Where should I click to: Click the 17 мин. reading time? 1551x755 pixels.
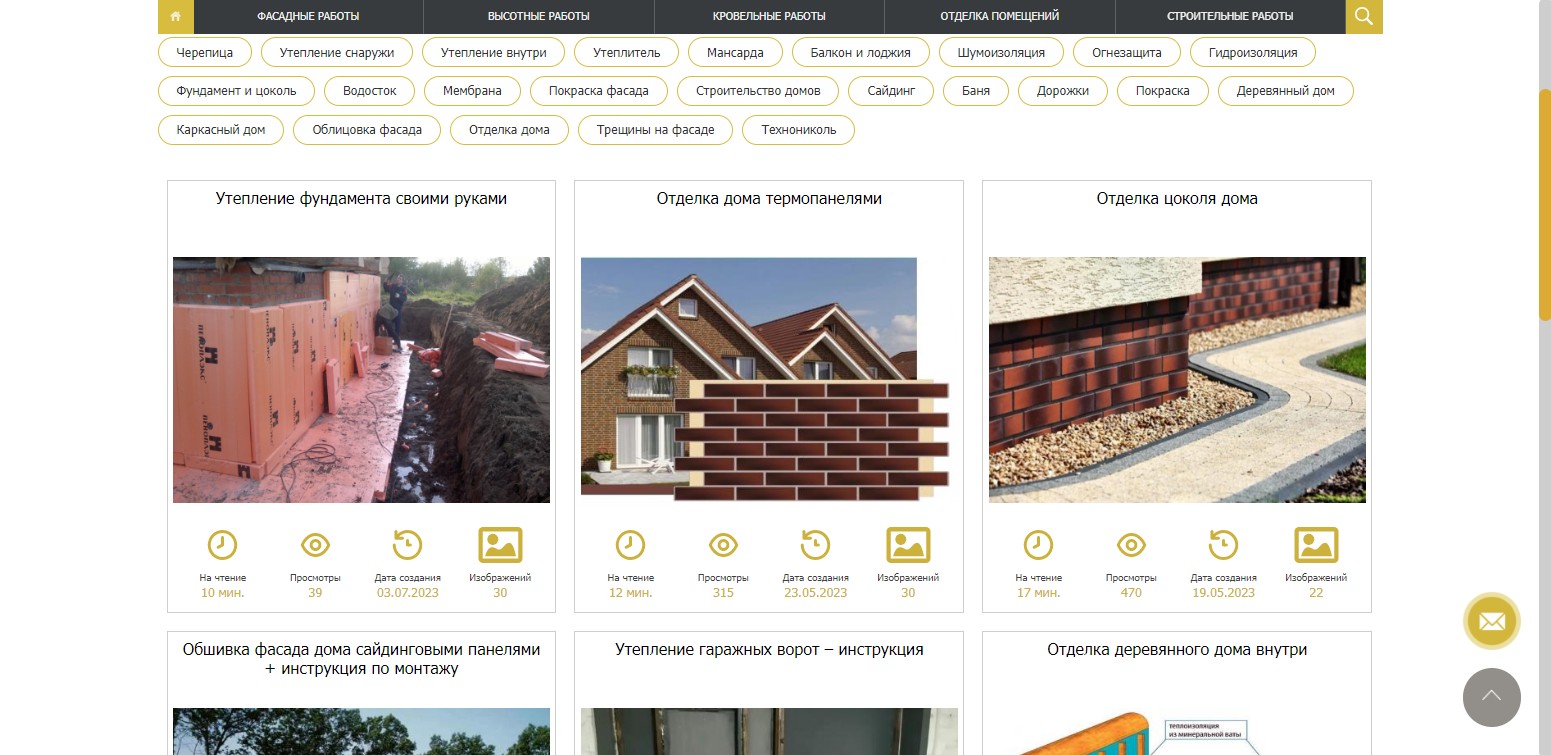pyautogui.click(x=1038, y=593)
